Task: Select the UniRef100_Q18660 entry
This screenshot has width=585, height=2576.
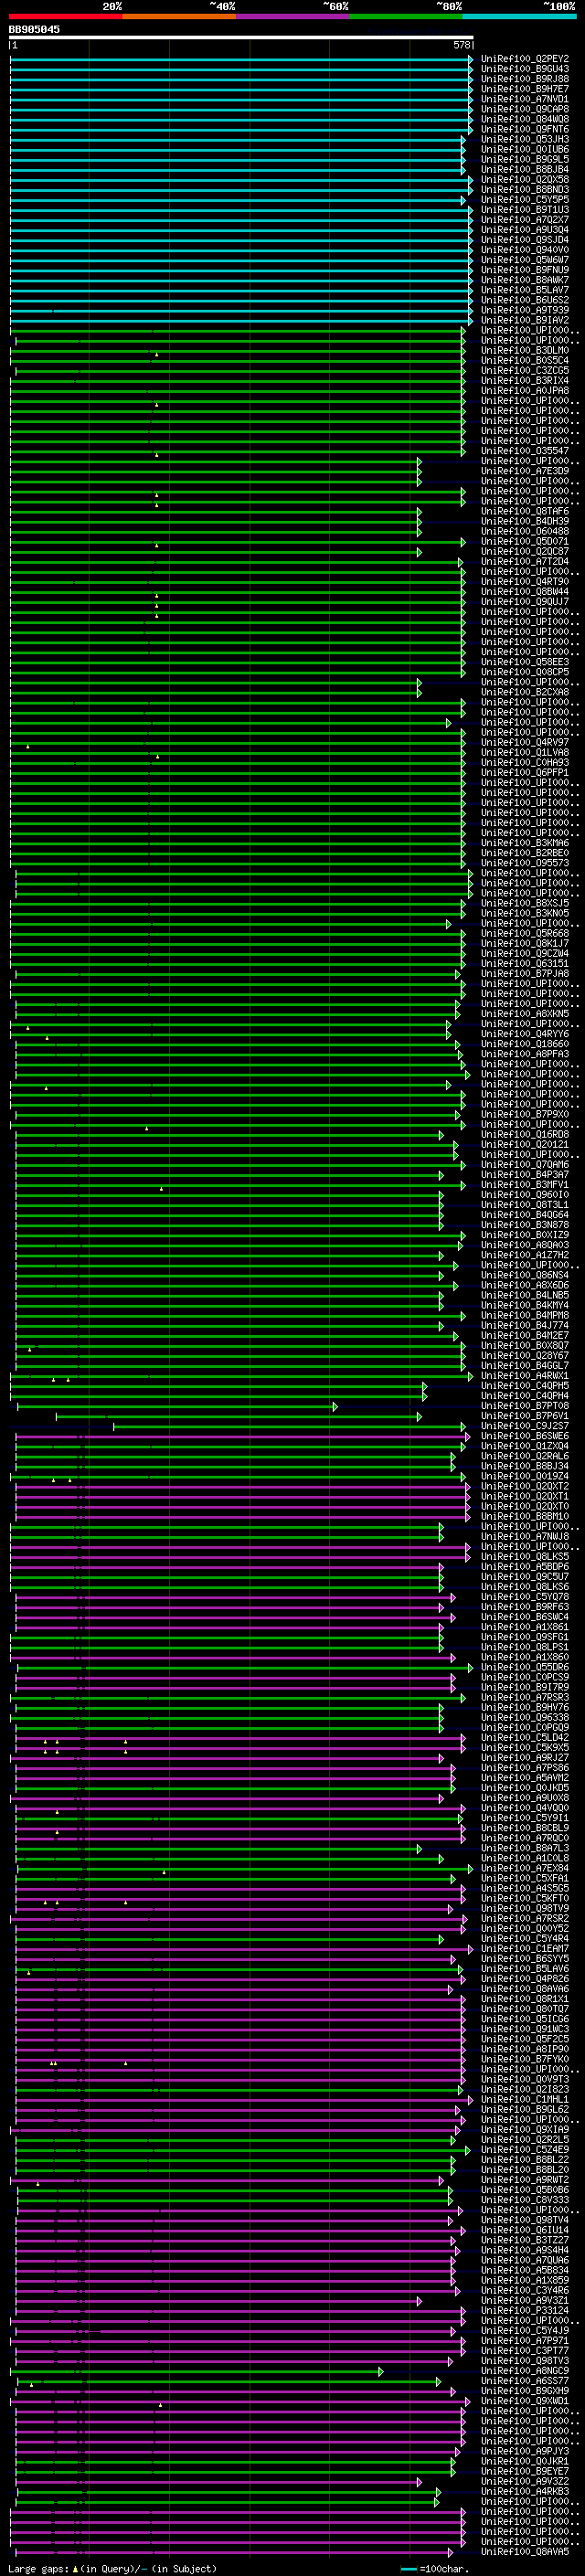Action: (x=525, y=1044)
